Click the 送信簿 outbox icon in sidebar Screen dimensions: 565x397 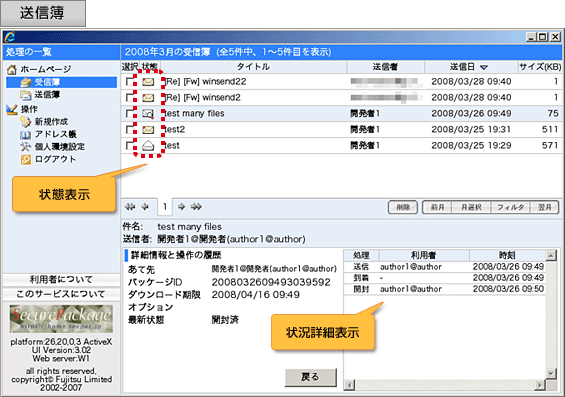[x=26, y=95]
